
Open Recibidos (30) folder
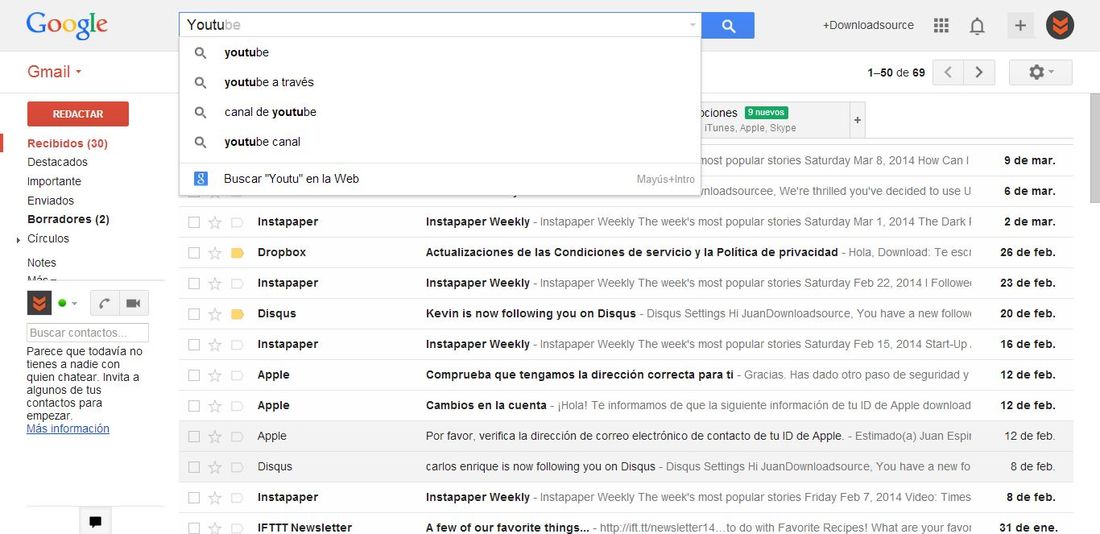(x=67, y=143)
